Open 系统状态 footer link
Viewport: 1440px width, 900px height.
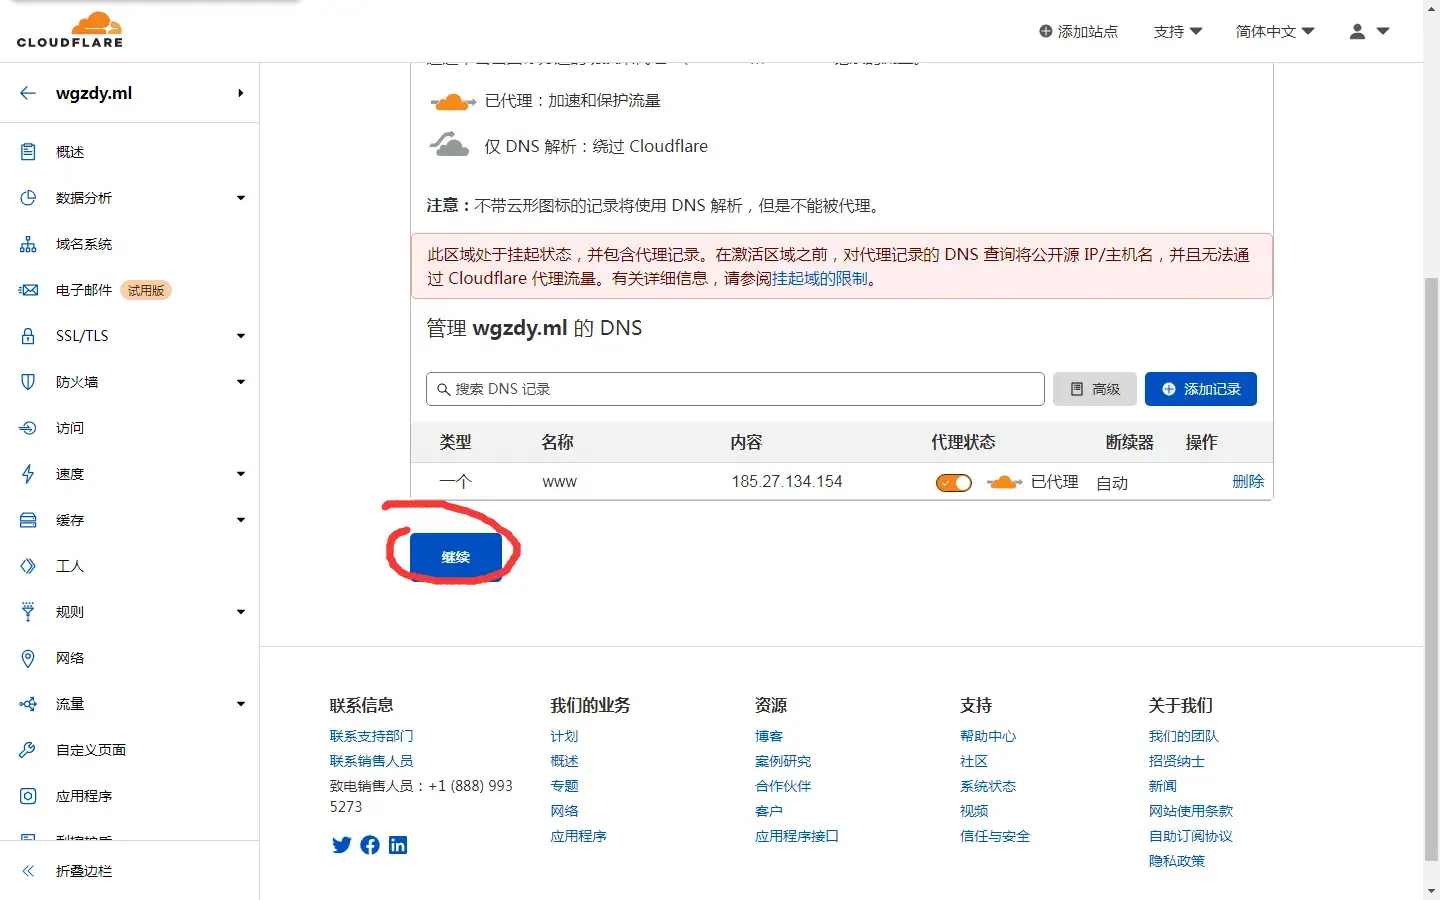coord(988,786)
